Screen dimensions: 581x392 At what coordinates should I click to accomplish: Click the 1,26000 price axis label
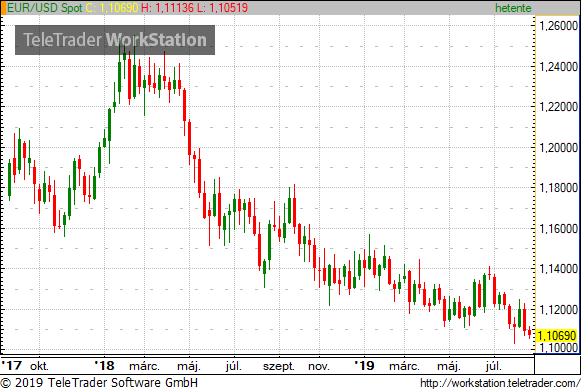click(x=558, y=26)
